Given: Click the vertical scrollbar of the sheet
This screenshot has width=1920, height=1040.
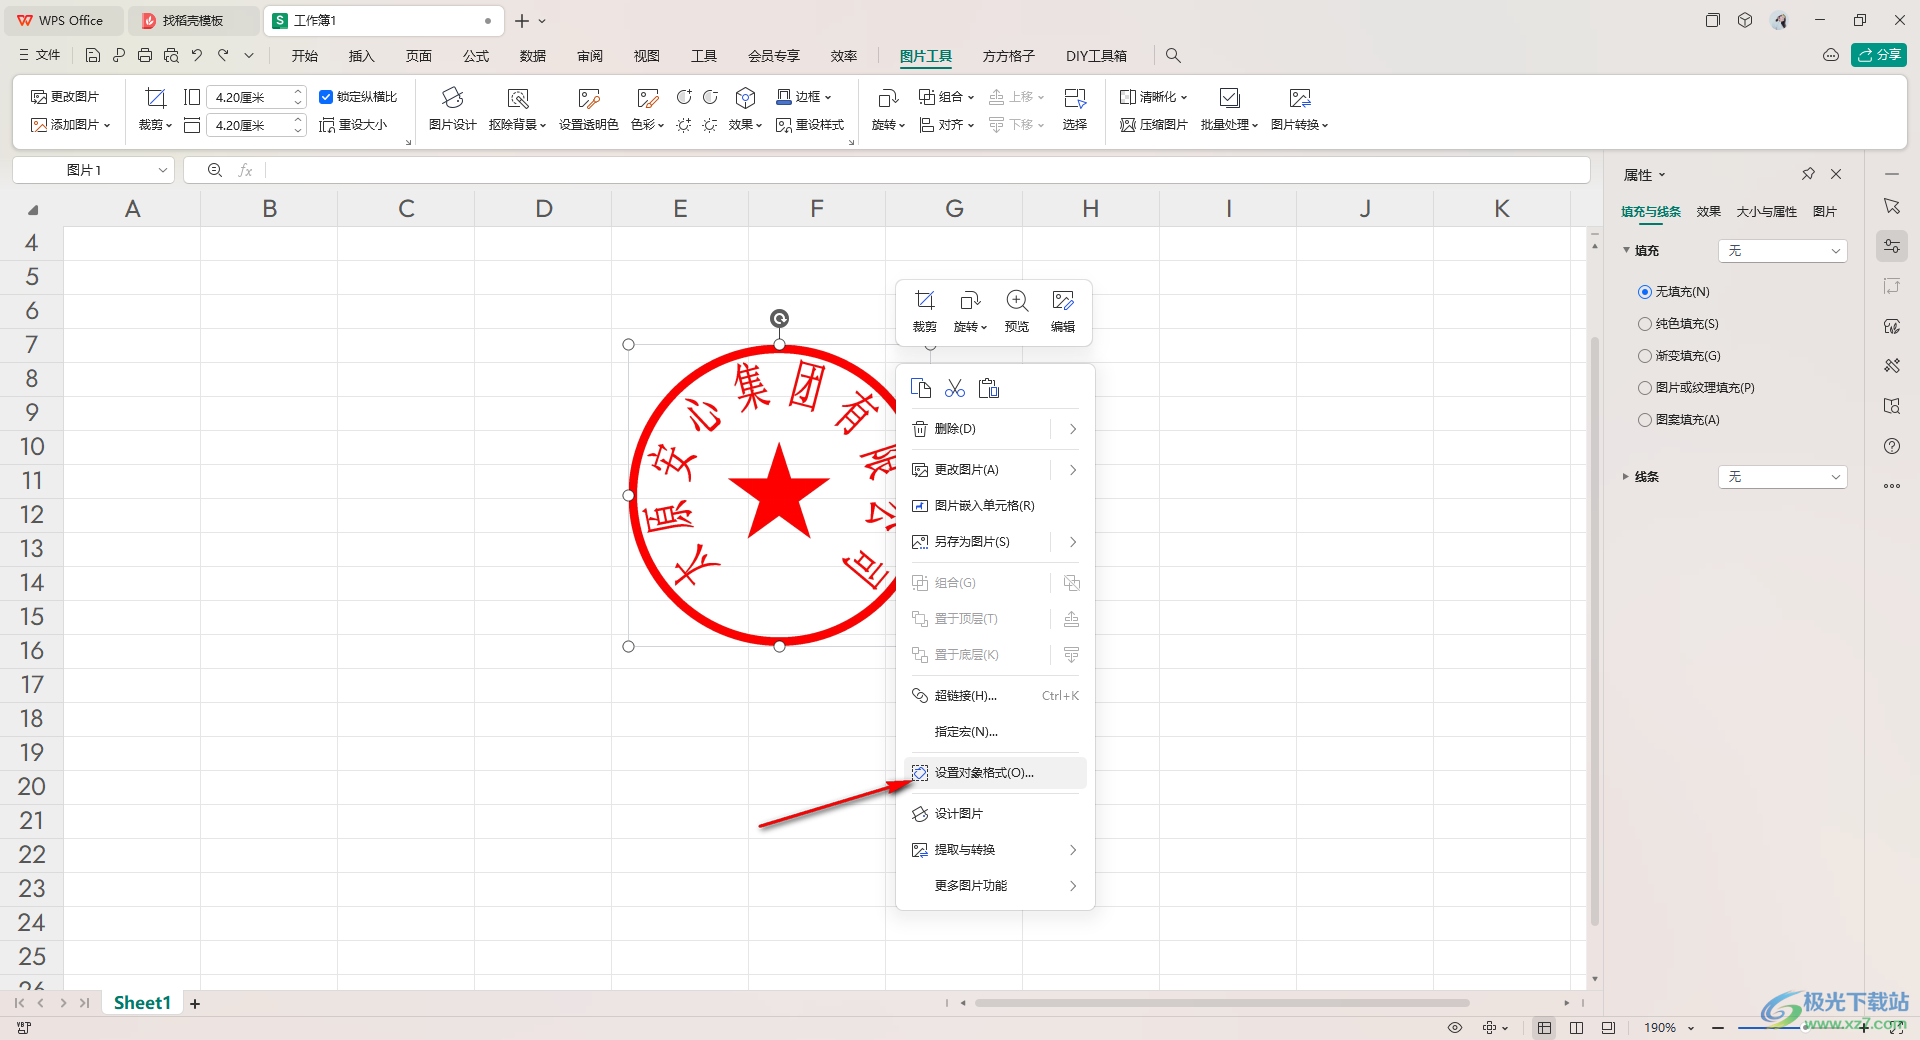Looking at the screenshot, I should coord(1594,630).
